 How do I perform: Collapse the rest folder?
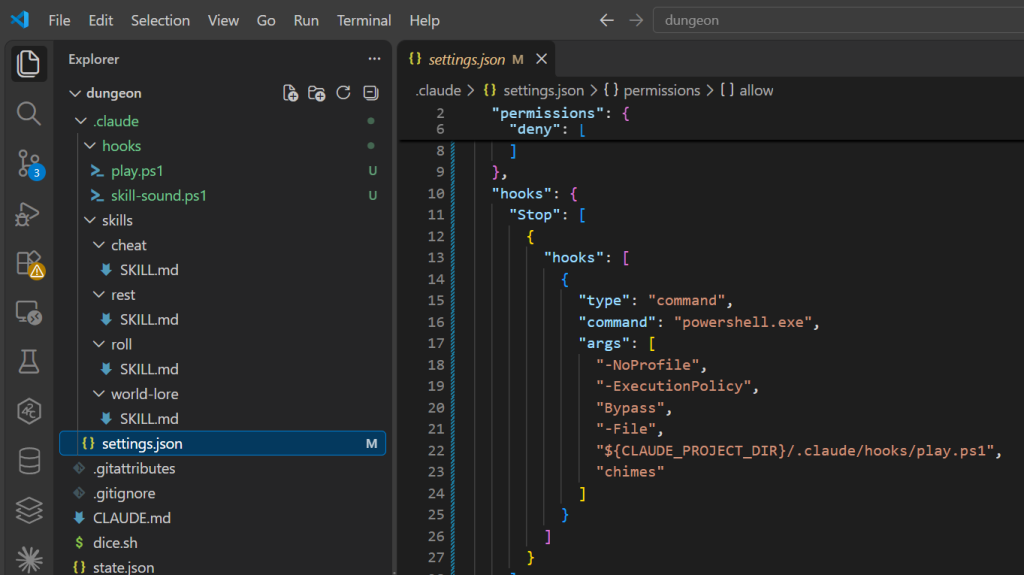pyautogui.click(x=99, y=295)
